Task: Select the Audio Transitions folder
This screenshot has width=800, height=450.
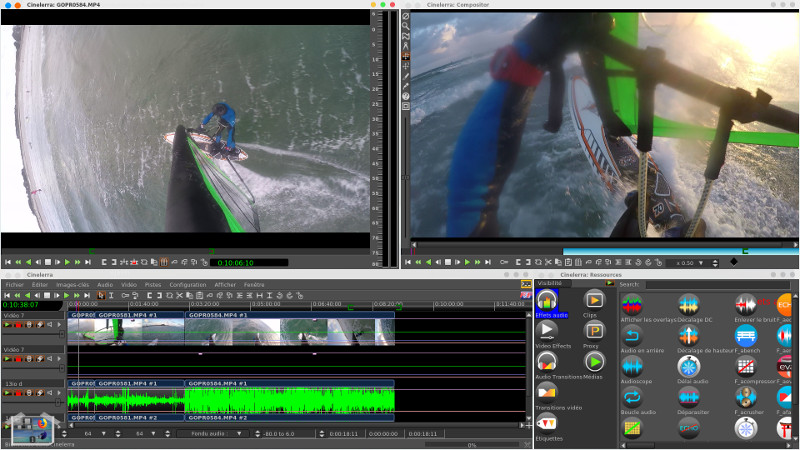Action: (x=548, y=362)
